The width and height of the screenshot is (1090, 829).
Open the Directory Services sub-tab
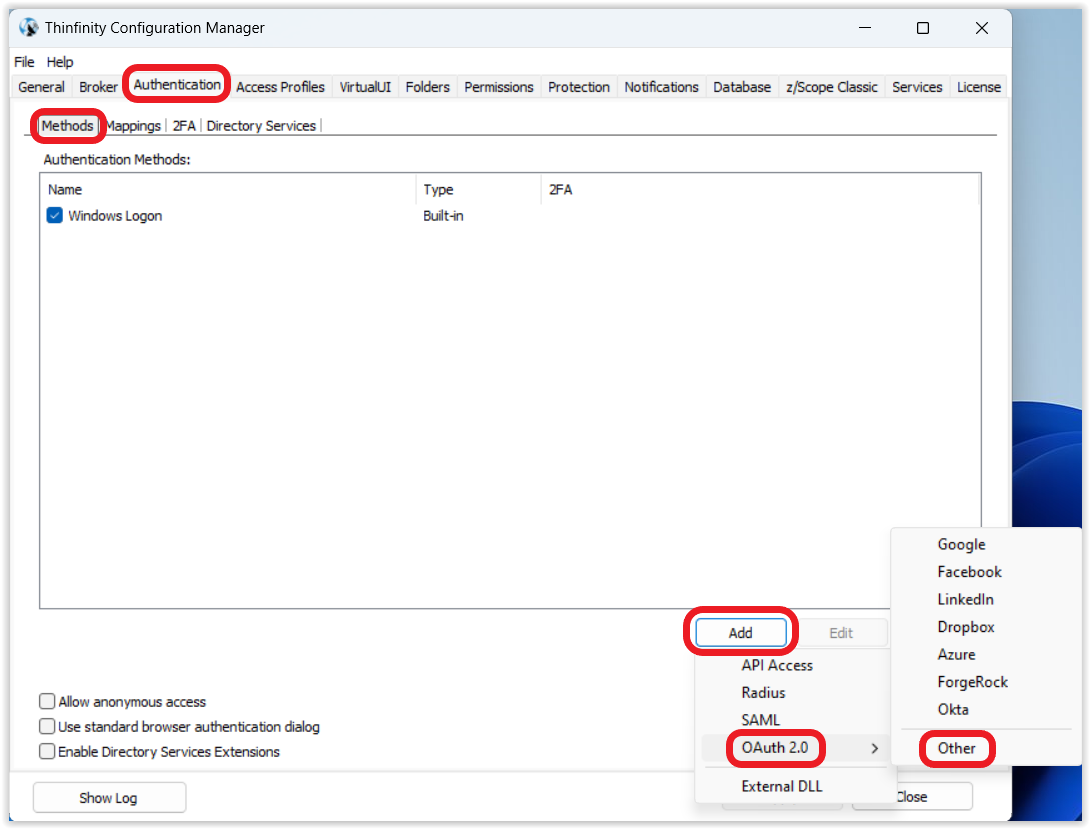[x=261, y=126]
